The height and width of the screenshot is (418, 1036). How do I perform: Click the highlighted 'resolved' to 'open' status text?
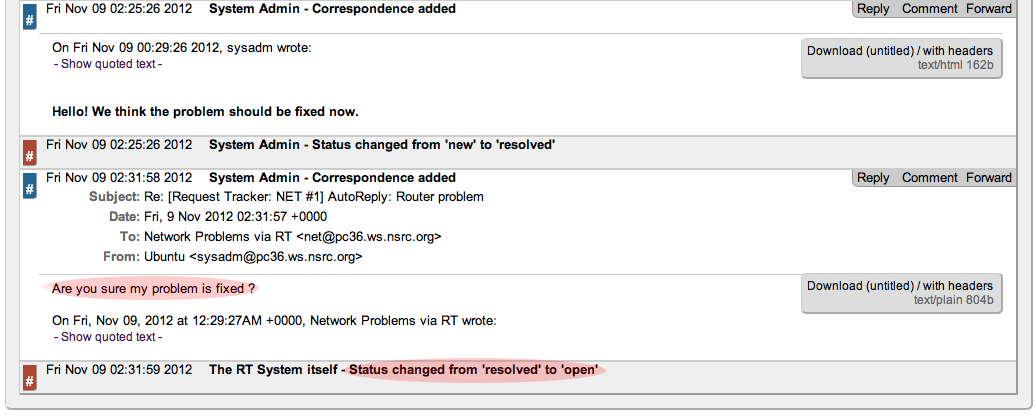coord(473,370)
